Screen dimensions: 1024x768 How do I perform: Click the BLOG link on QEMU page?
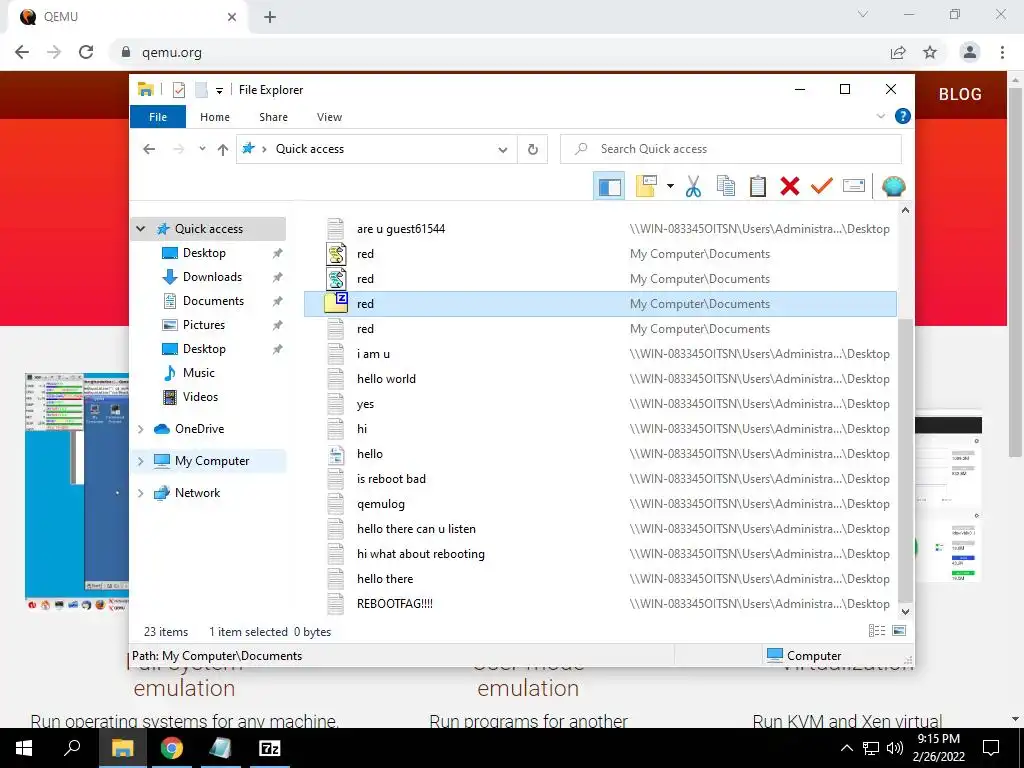pos(960,94)
